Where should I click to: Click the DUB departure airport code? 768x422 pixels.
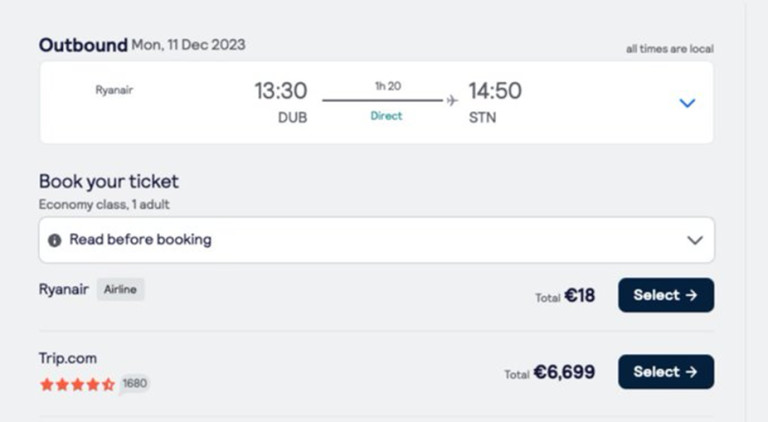pos(292,117)
